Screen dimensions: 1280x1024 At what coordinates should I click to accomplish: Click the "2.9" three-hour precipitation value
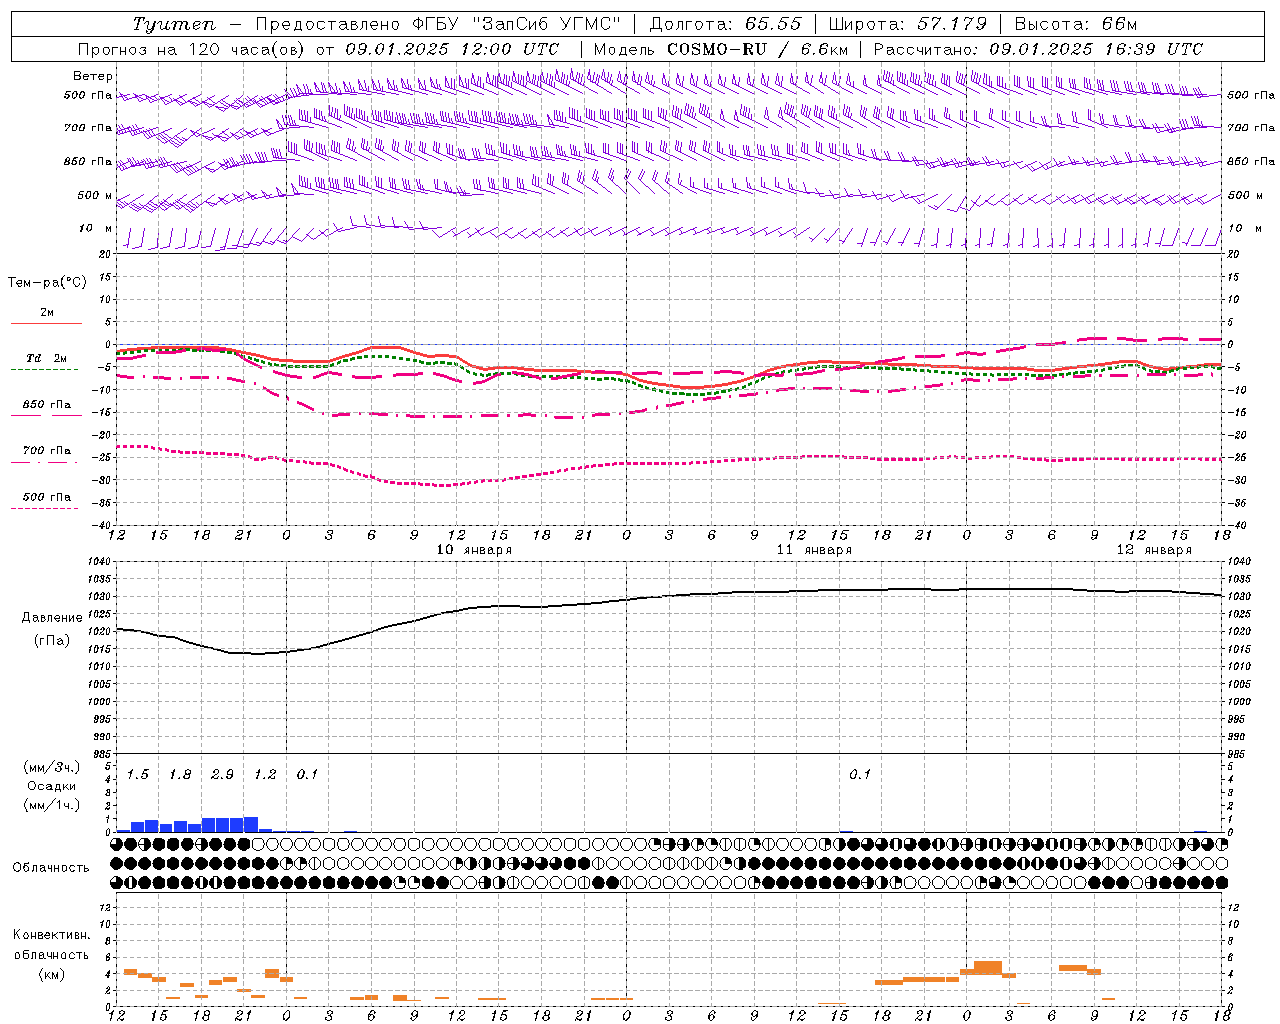pos(222,775)
